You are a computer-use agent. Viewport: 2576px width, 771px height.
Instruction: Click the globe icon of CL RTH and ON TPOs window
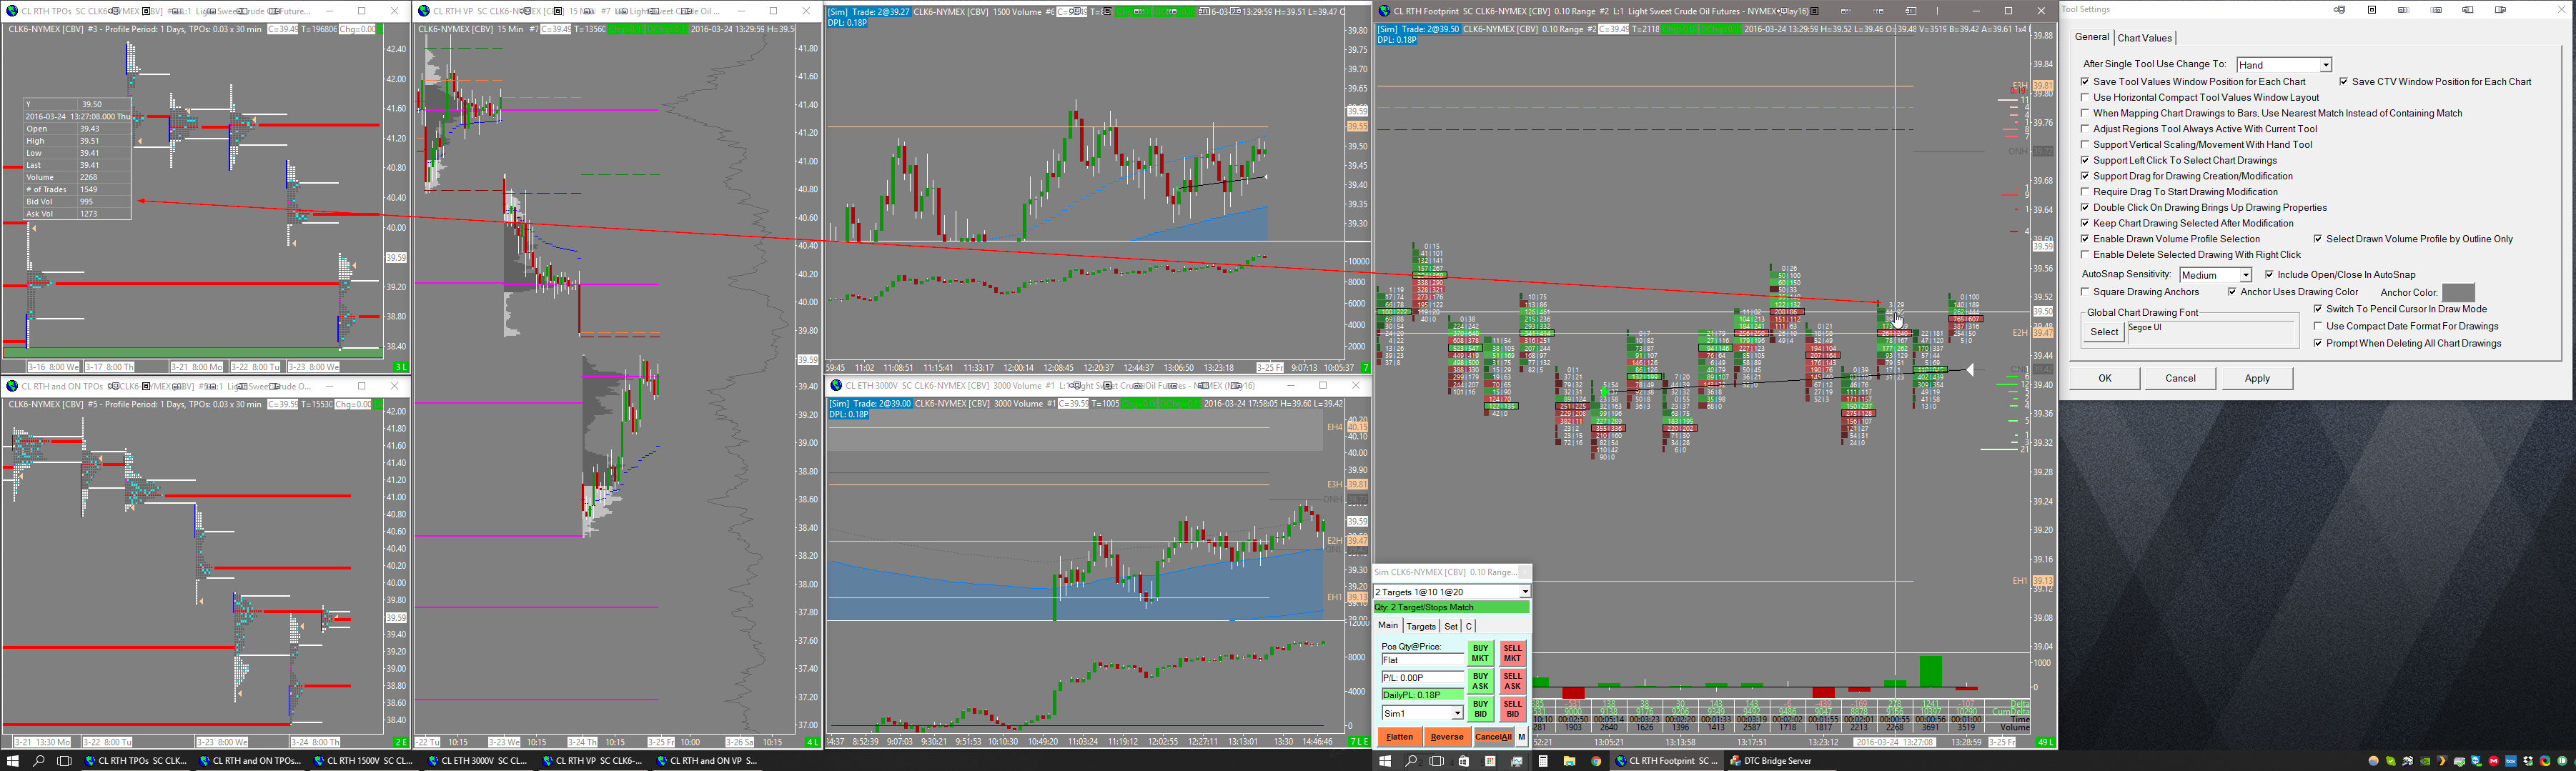[x=12, y=386]
